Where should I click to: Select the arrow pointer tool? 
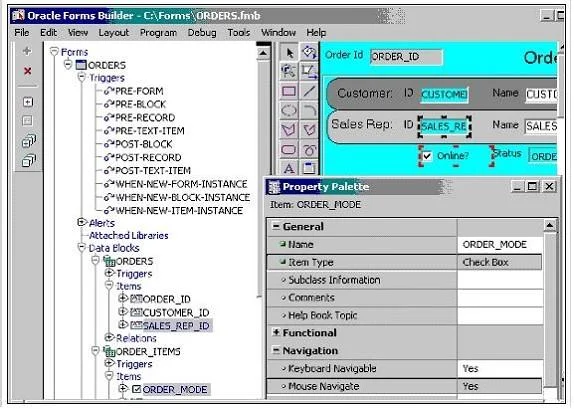pos(289,53)
